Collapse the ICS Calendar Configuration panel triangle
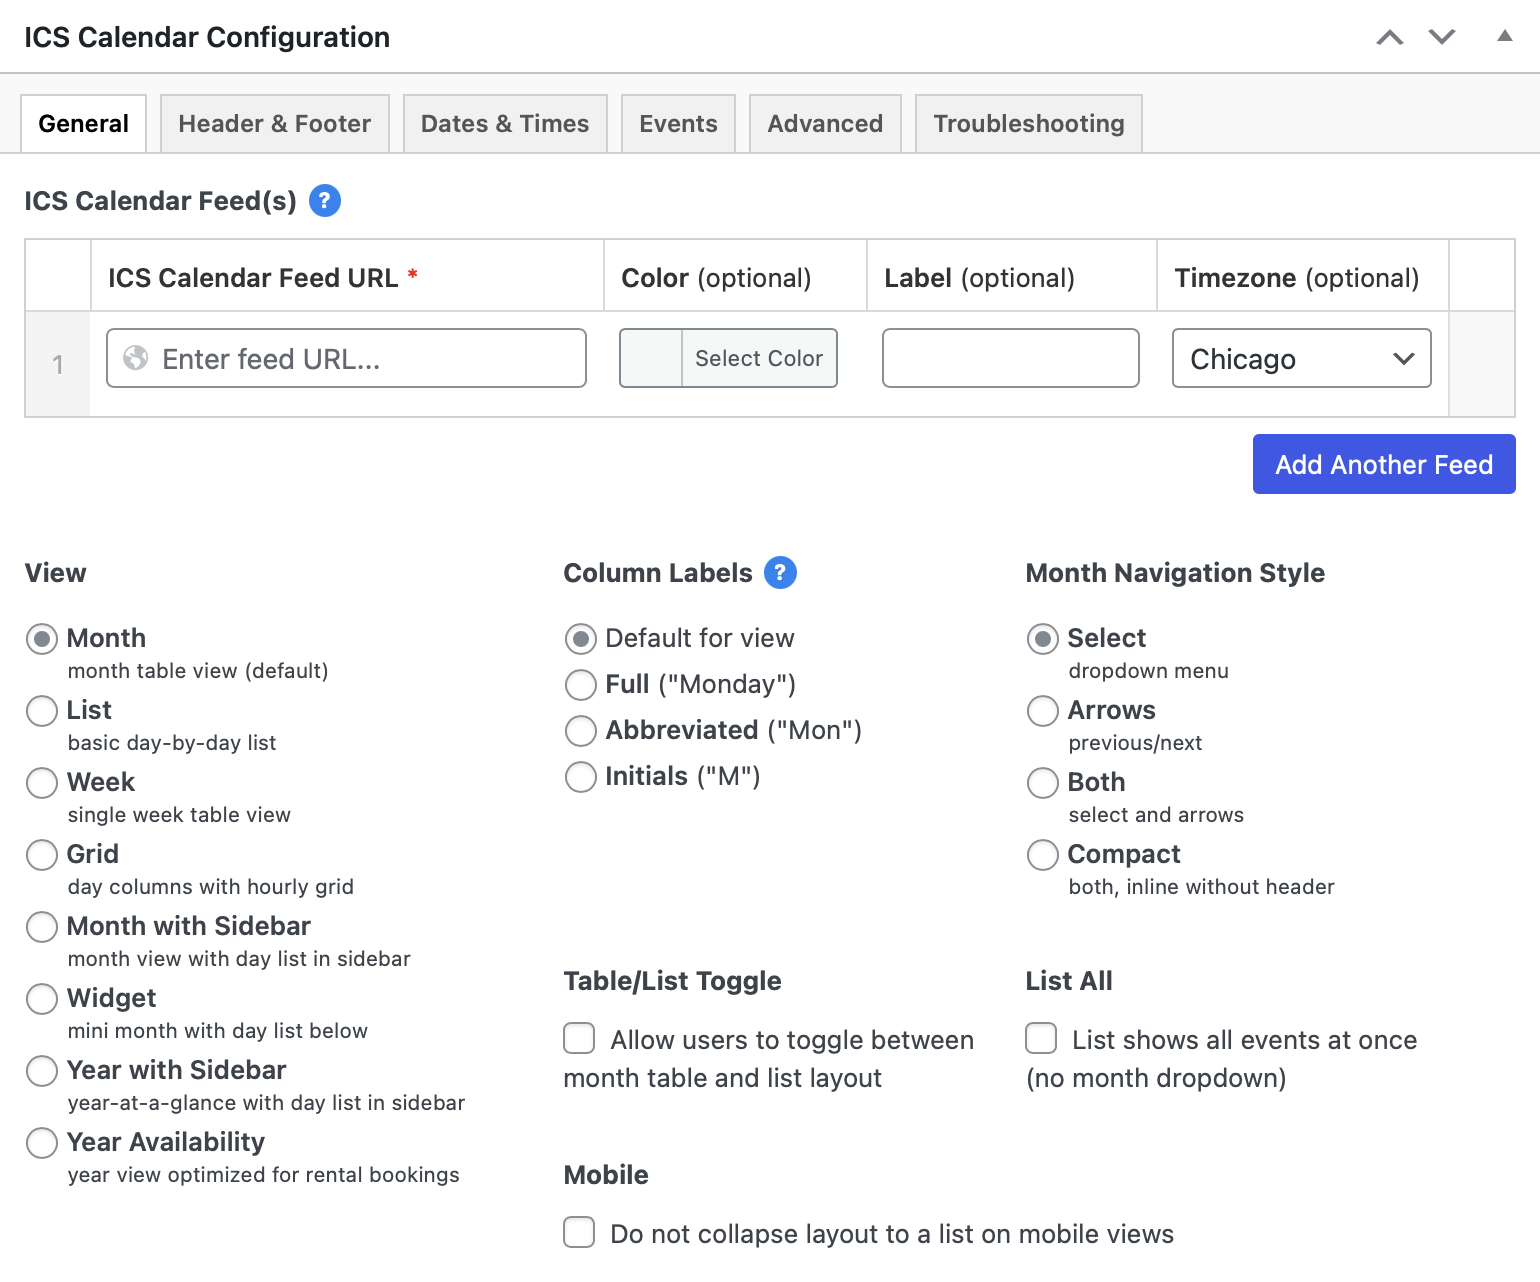Screen dimensions: 1540x1282 (1504, 36)
